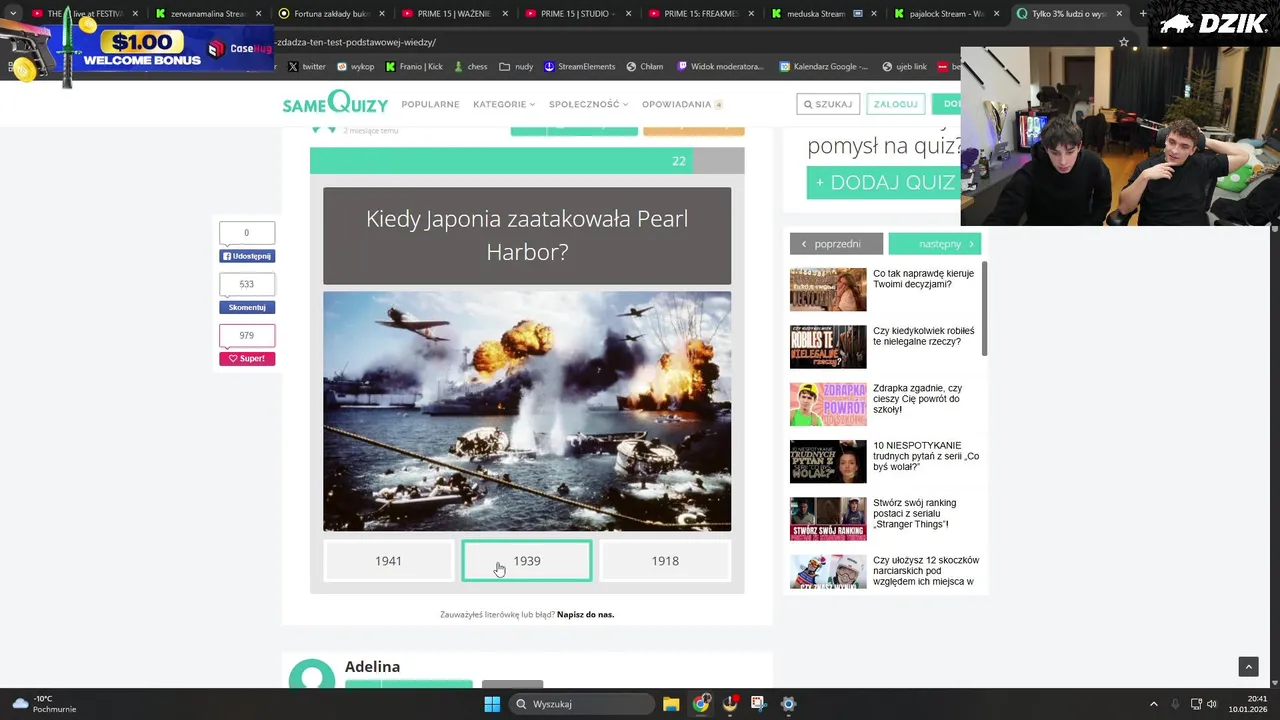Open the chess bookmark

tap(470, 66)
